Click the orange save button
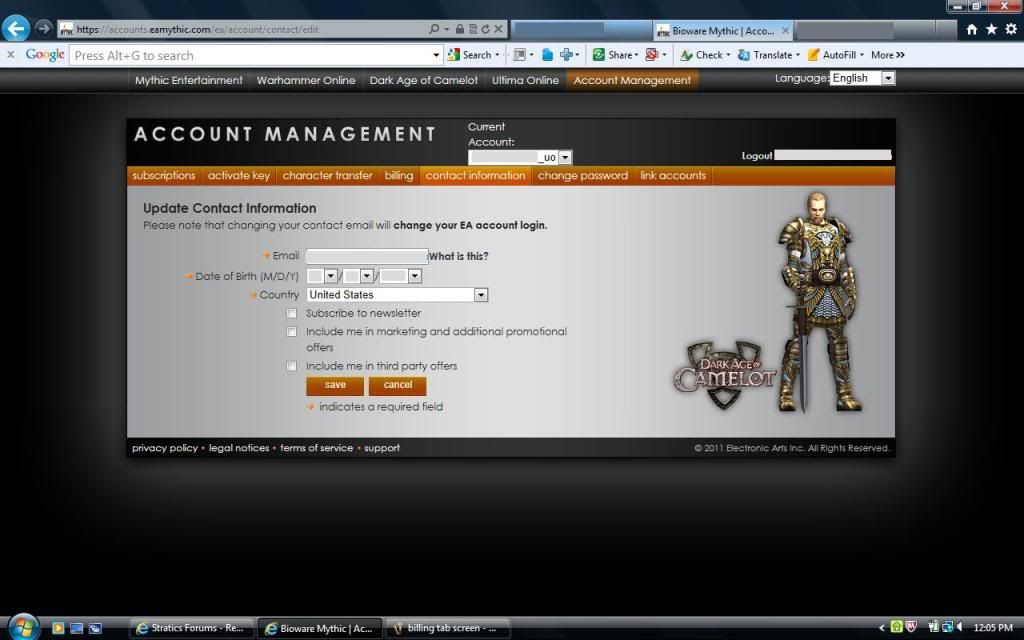The height and width of the screenshot is (640, 1024). 335,385
